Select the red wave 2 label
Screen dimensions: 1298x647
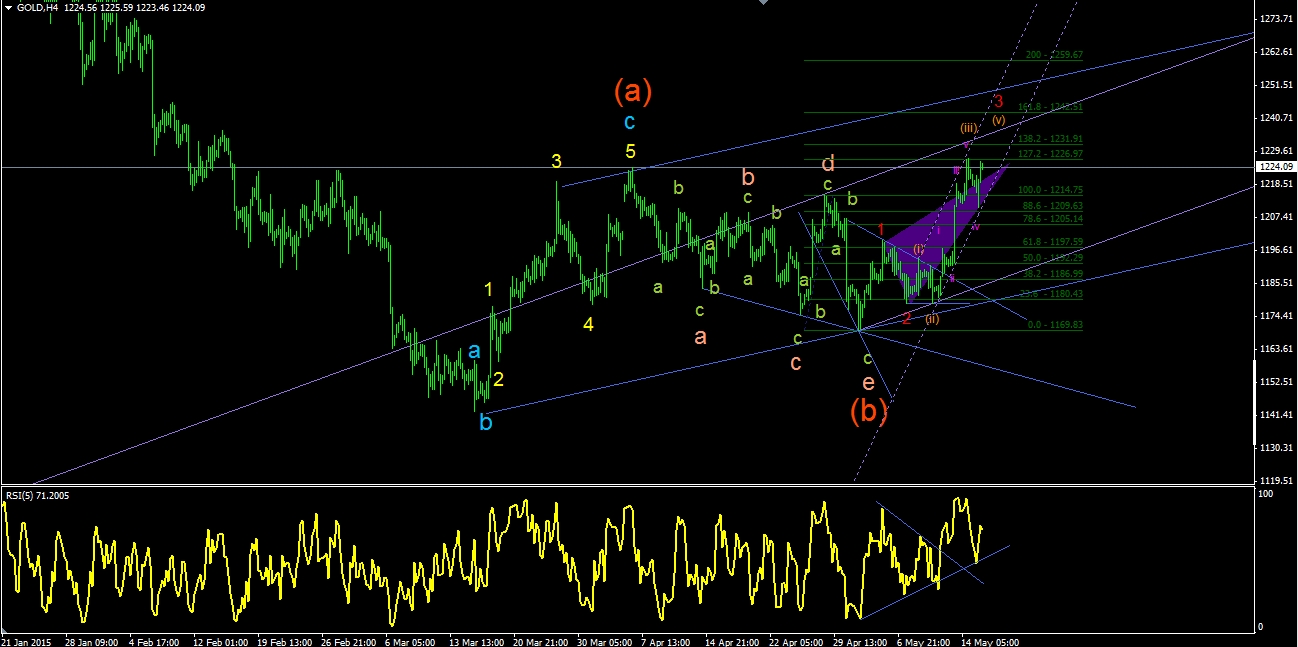[906, 318]
